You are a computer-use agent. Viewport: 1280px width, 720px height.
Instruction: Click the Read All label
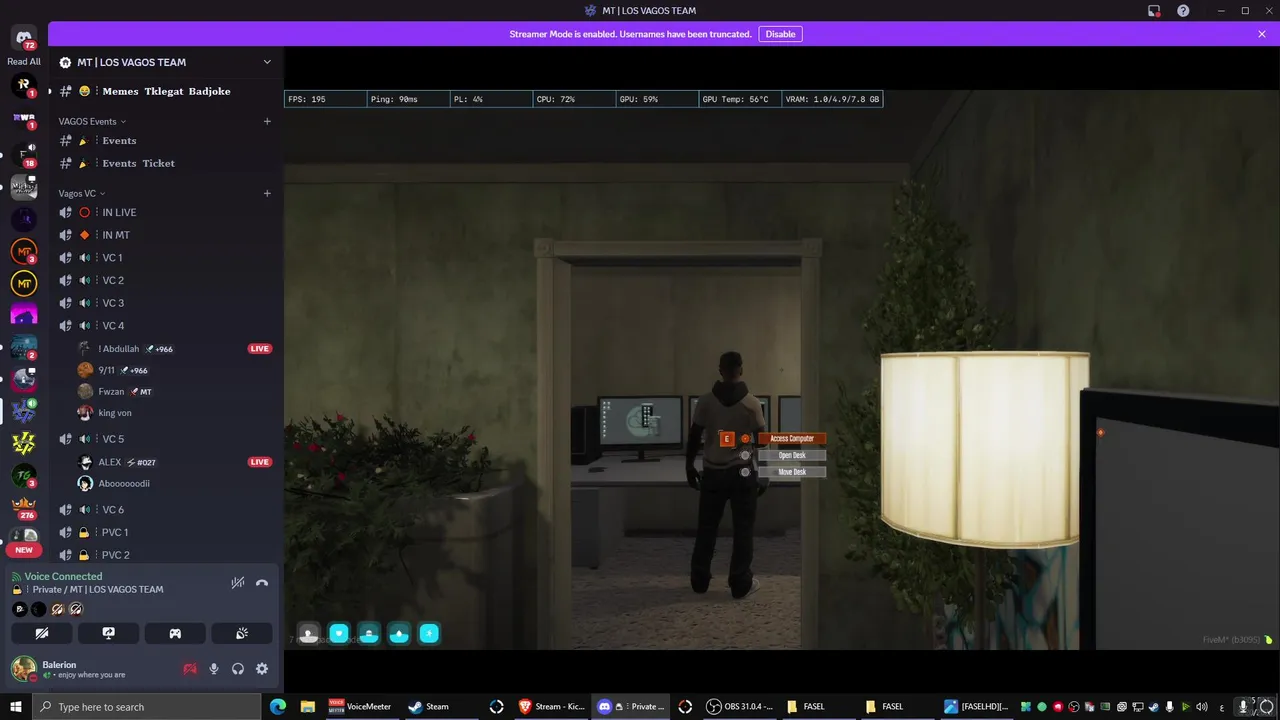[24, 62]
